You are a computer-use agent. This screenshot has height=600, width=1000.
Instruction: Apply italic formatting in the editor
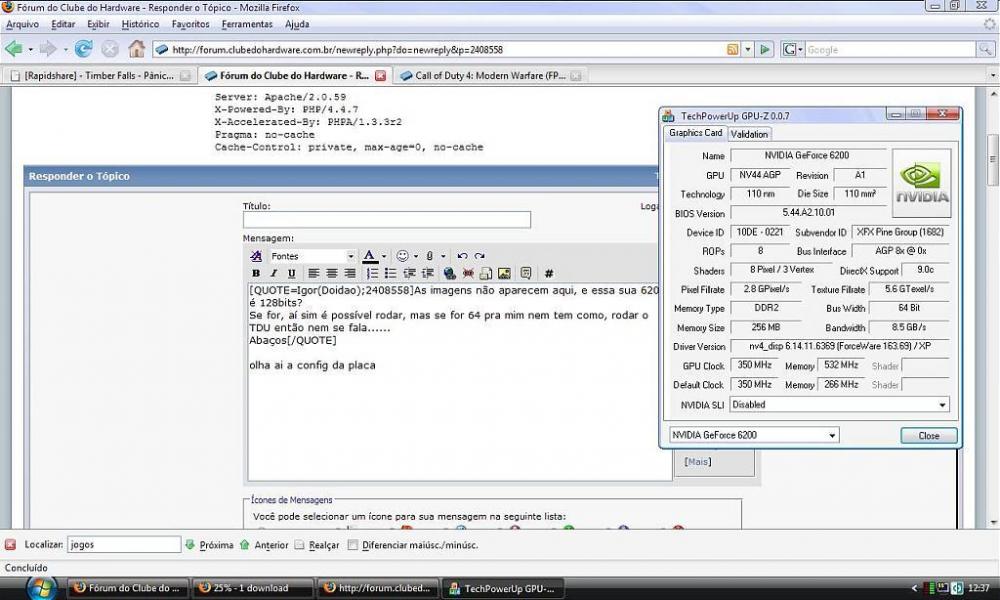pos(274,273)
